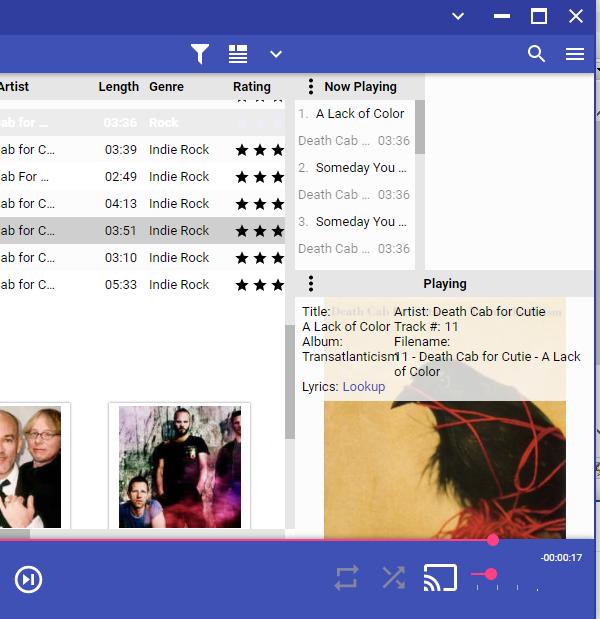Open the Playing panel three-dot menu
Screen dimensions: 600x619
click(x=311, y=284)
